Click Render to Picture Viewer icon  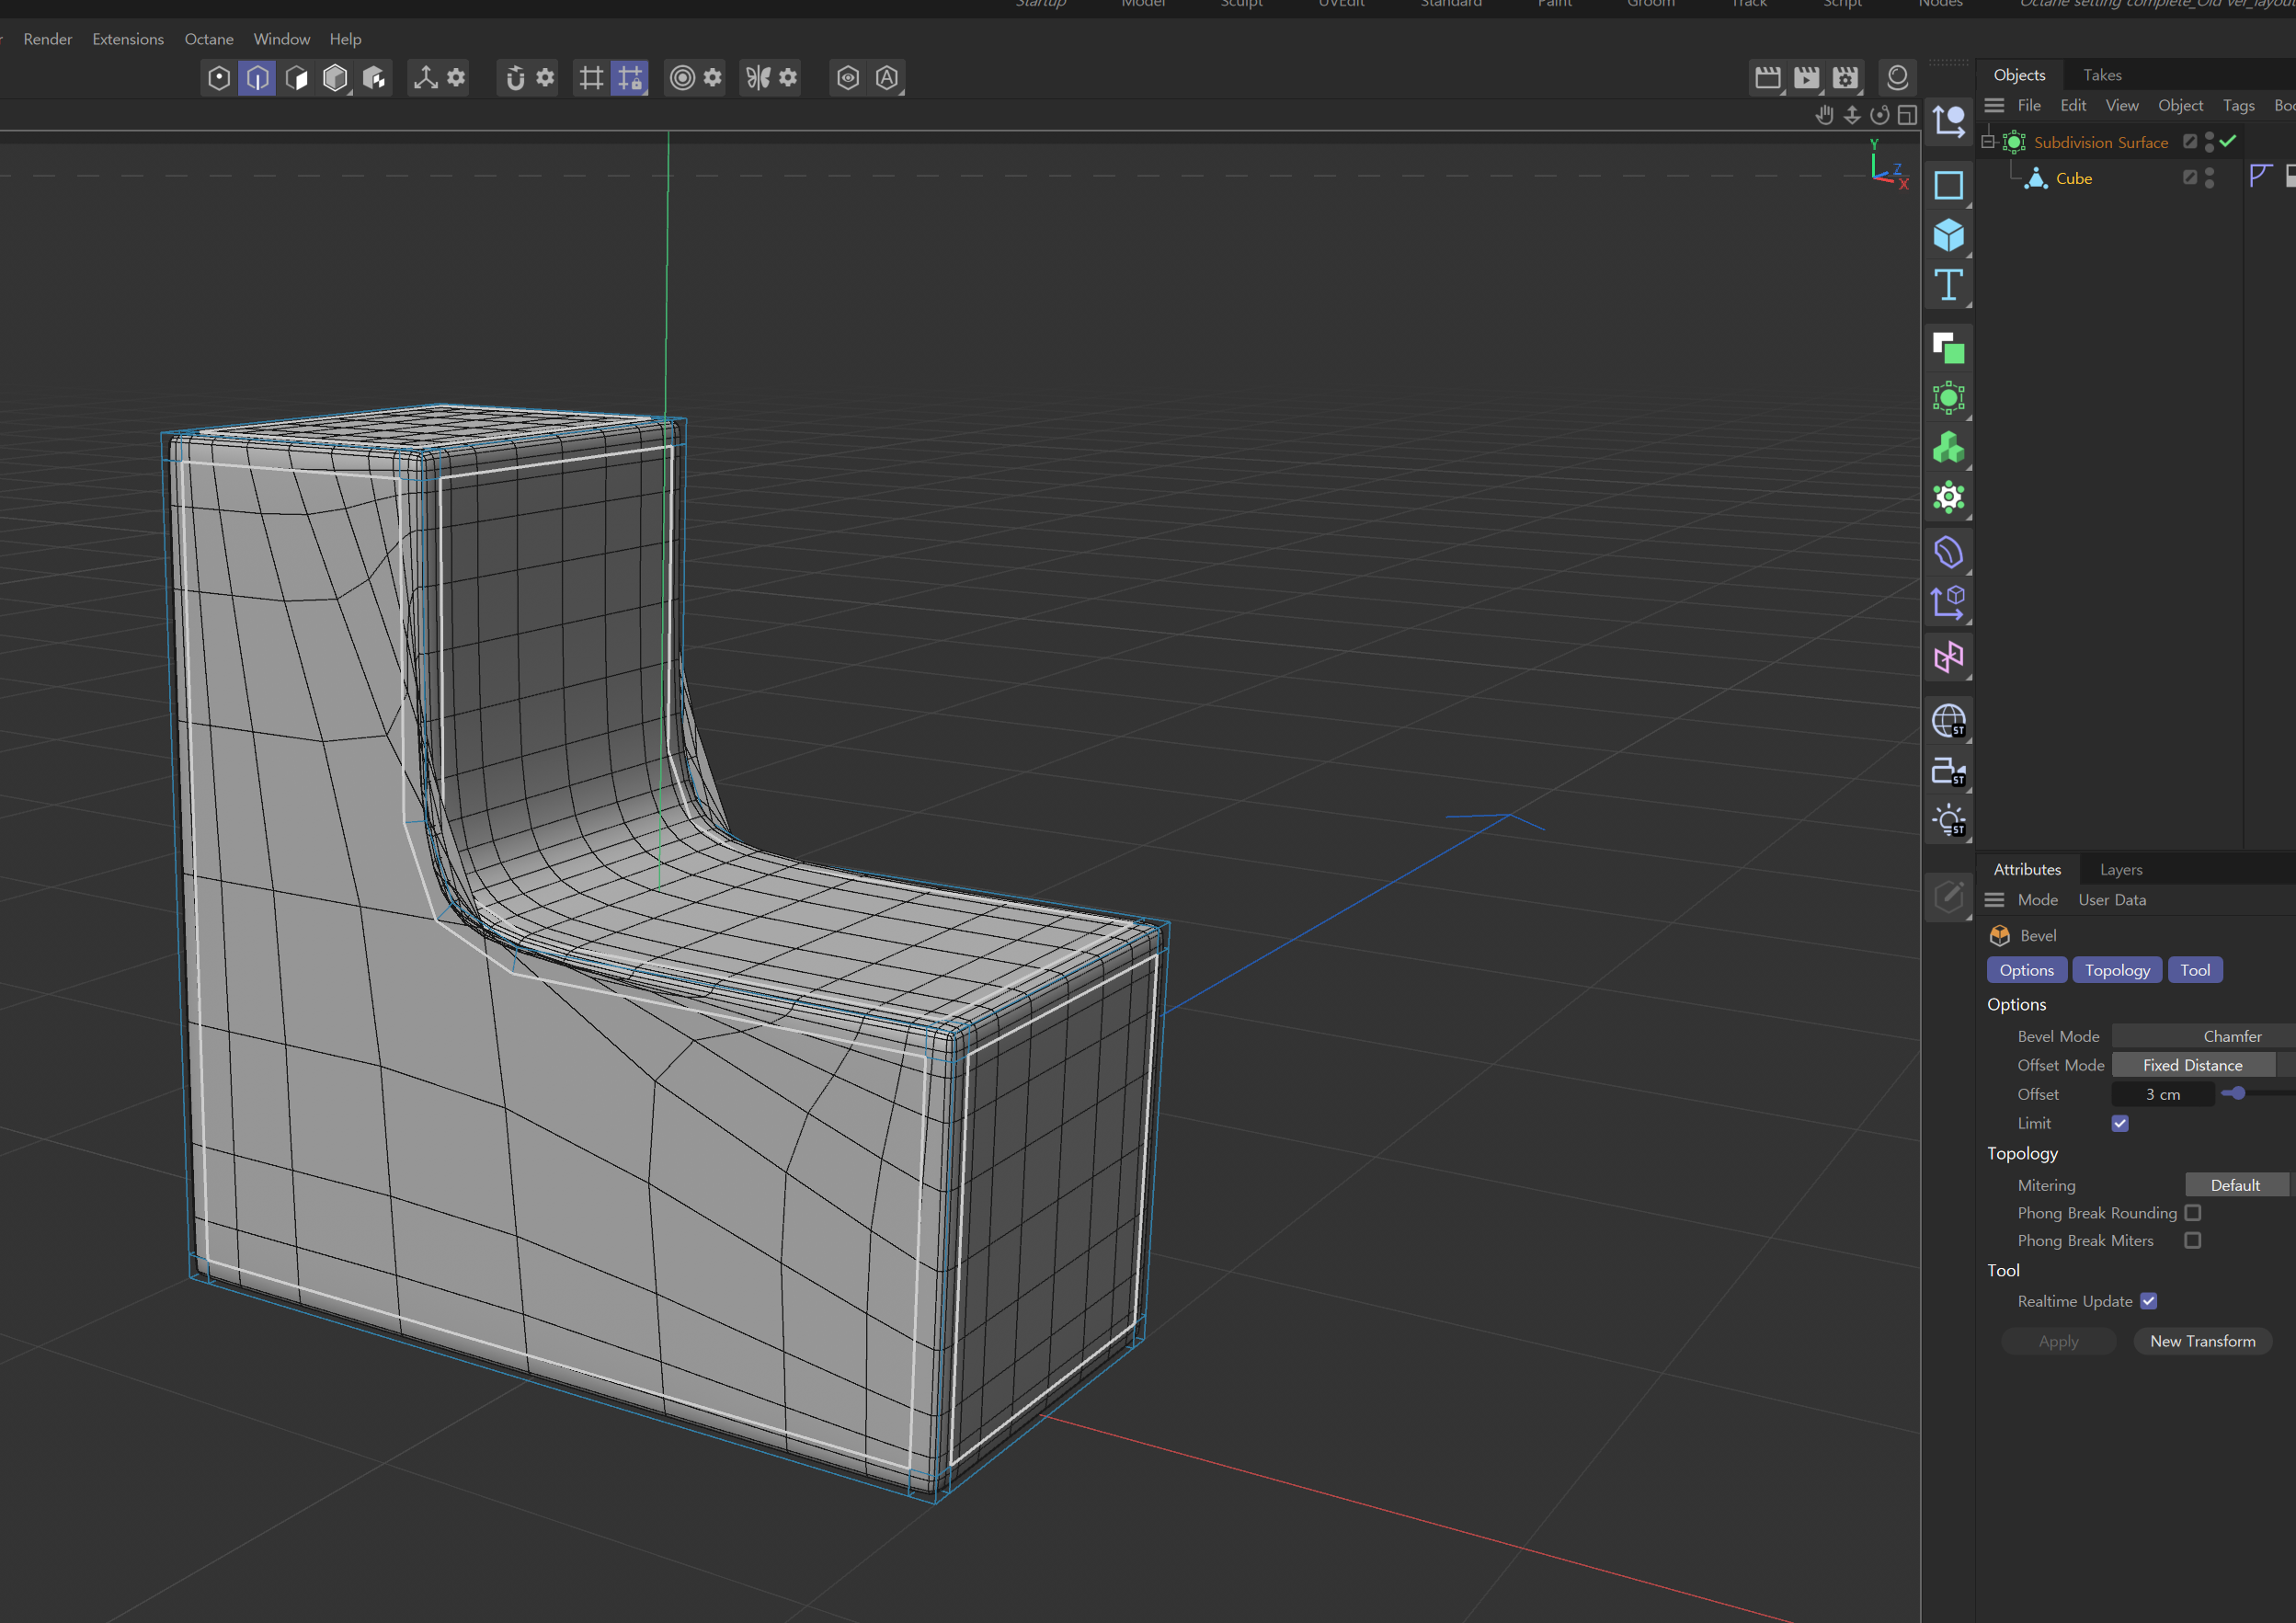[1806, 78]
